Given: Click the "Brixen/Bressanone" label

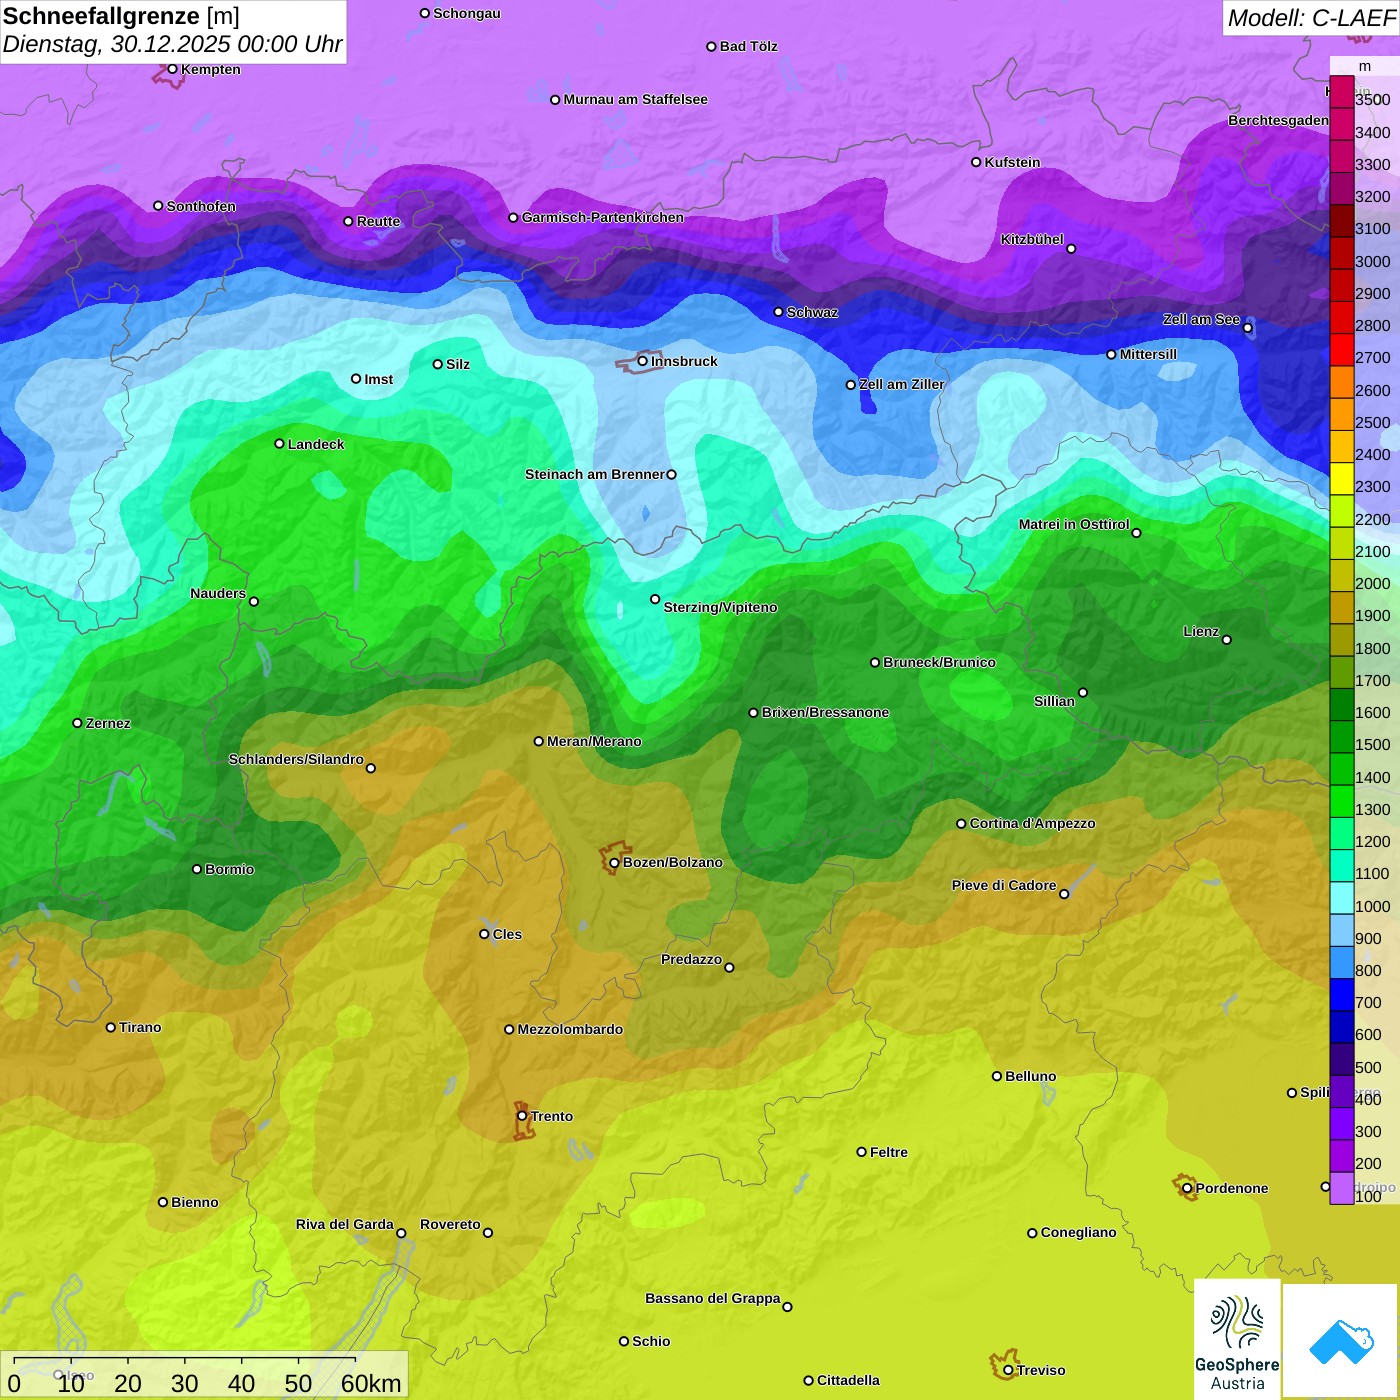Looking at the screenshot, I should (x=825, y=712).
